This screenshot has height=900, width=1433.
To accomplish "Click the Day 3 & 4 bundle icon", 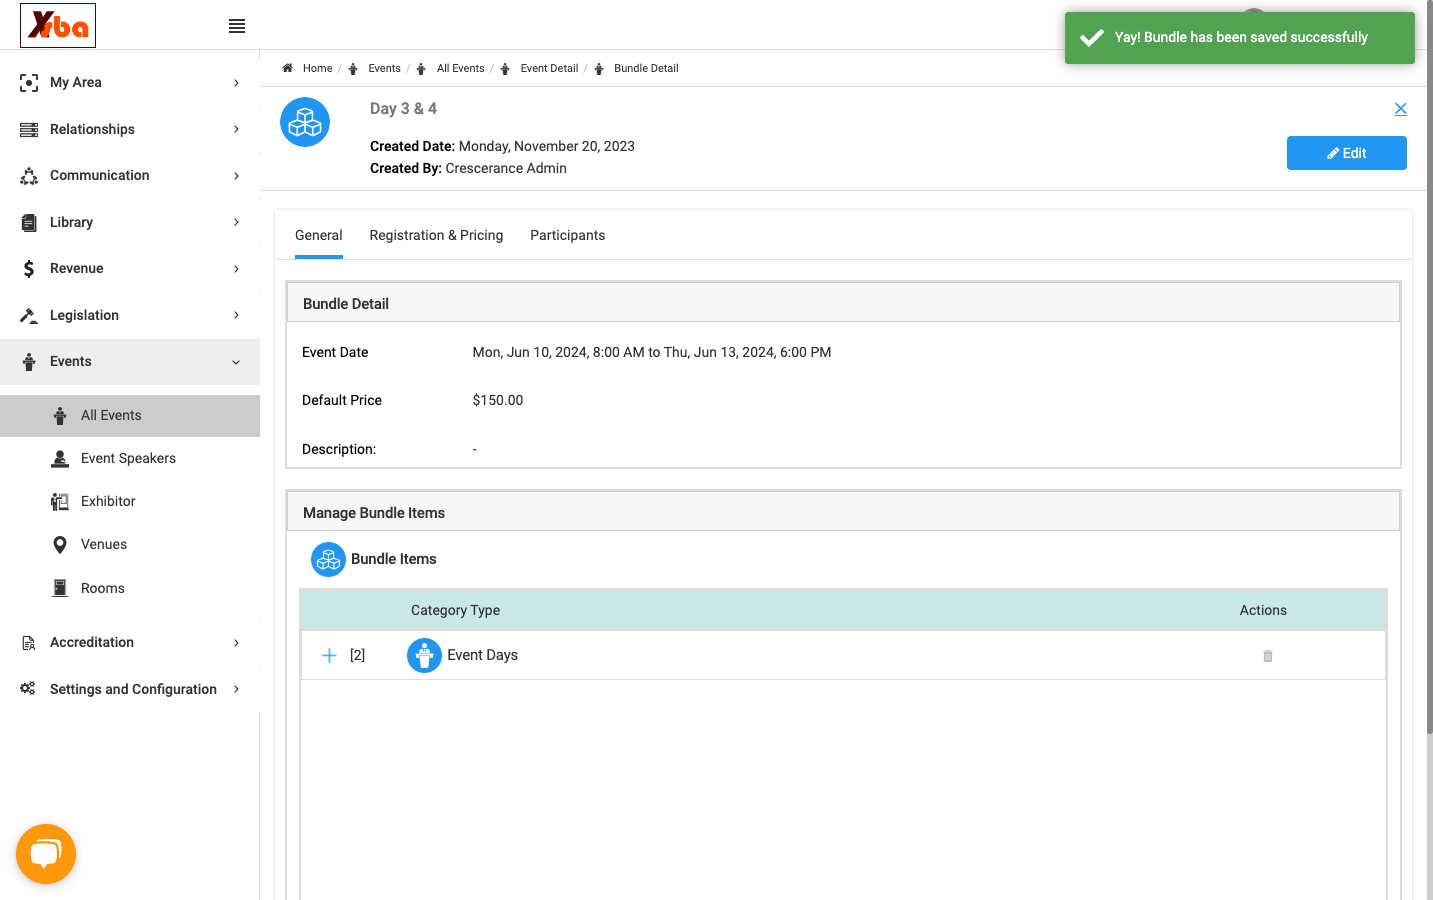I will (x=305, y=122).
